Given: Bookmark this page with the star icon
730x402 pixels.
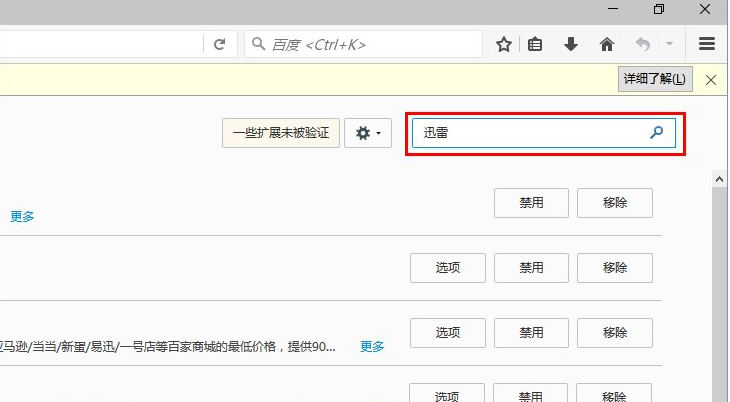Looking at the screenshot, I should (504, 44).
